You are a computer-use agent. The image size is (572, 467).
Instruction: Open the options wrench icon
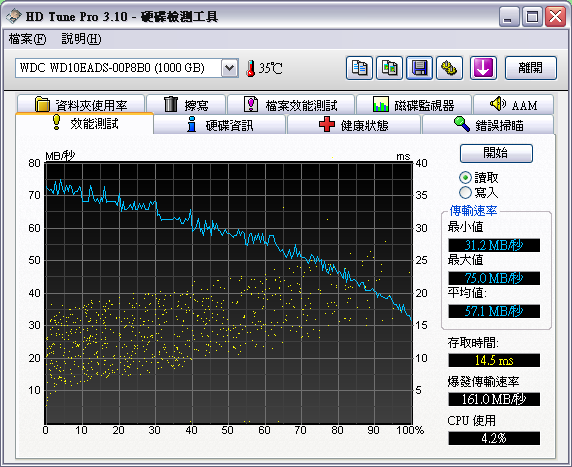tap(449, 68)
